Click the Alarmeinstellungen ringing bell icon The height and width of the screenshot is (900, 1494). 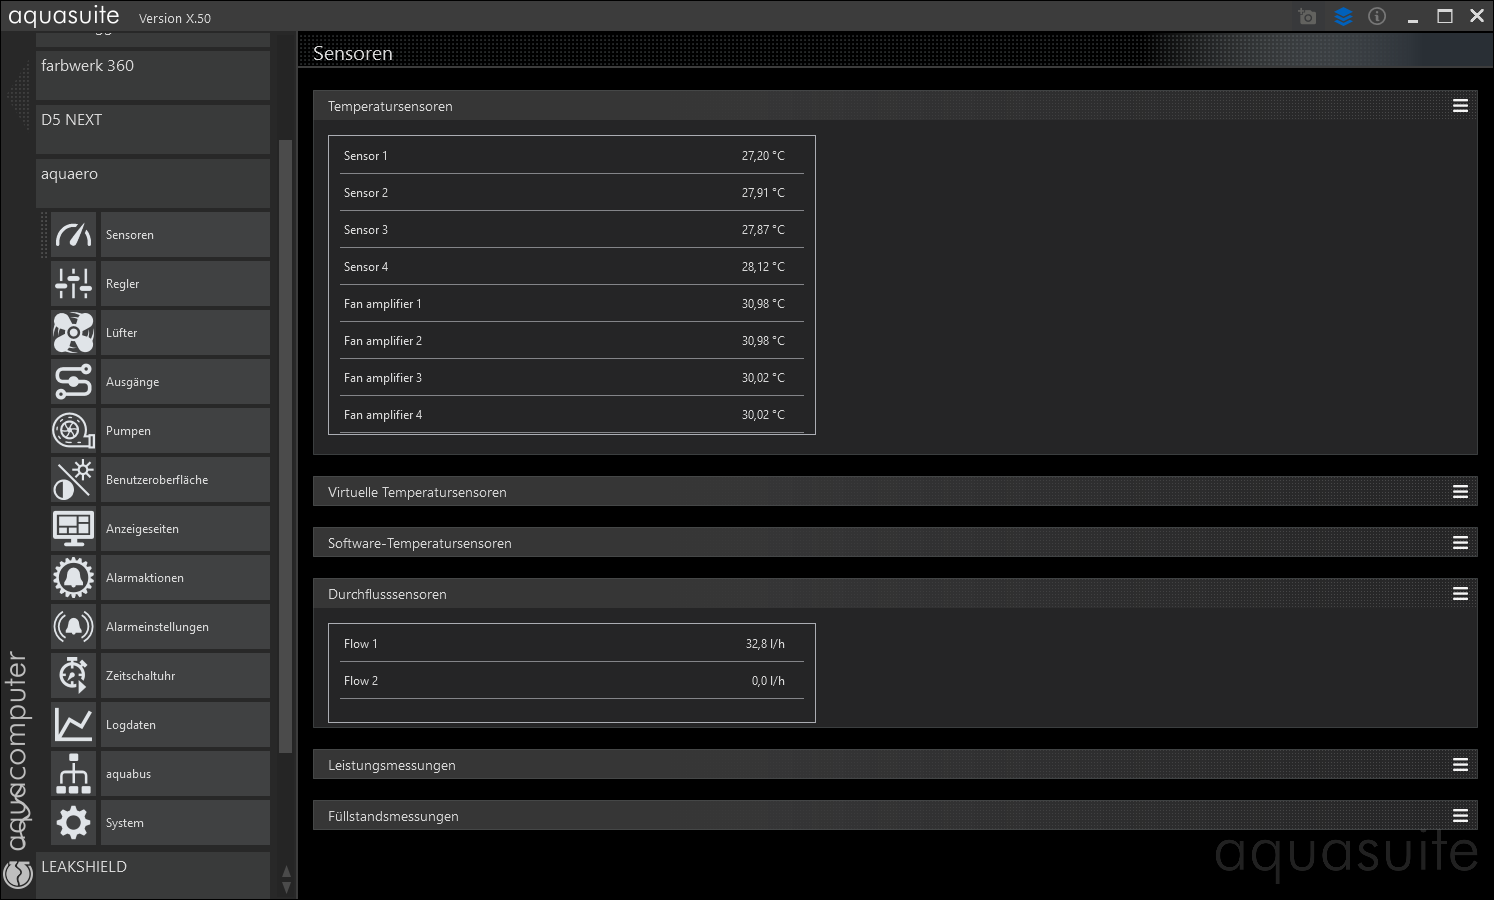pos(74,627)
